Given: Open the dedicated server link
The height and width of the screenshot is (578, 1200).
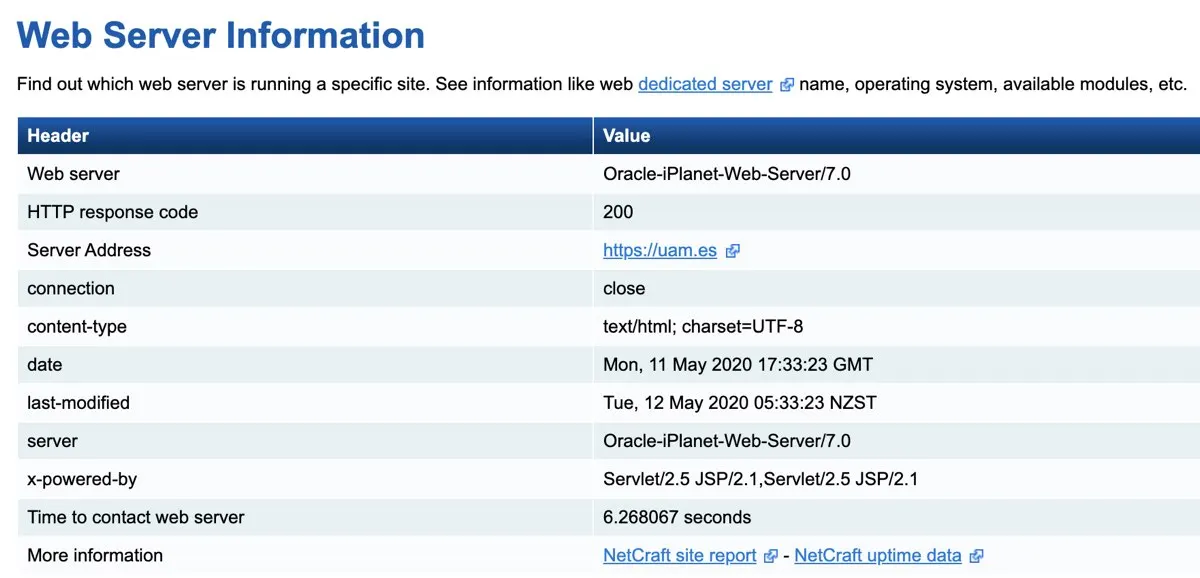Looking at the screenshot, I should tap(705, 84).
